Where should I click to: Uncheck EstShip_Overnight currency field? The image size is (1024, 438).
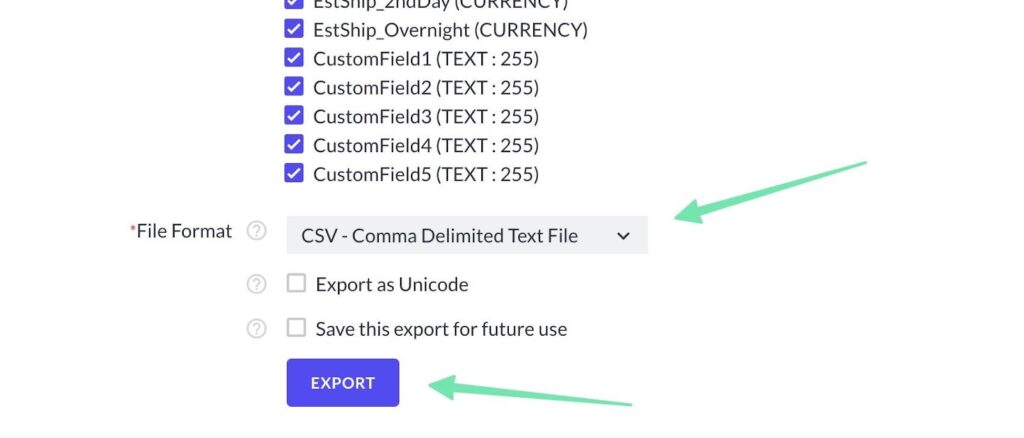[x=294, y=29]
